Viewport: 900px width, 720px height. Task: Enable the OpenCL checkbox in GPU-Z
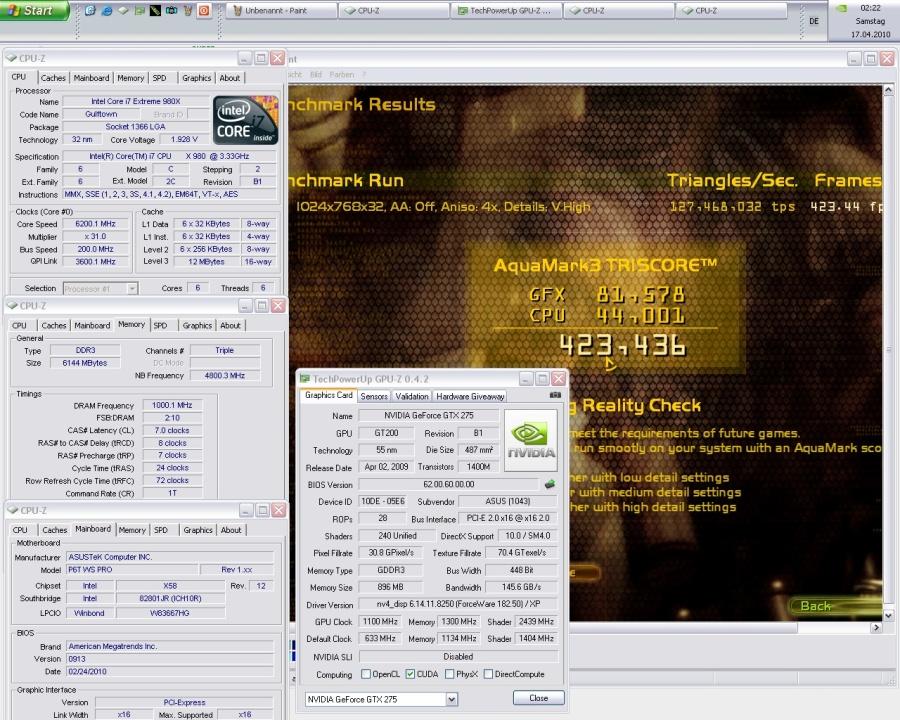pos(366,674)
